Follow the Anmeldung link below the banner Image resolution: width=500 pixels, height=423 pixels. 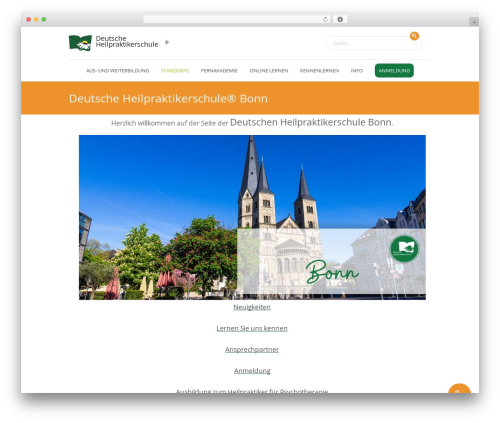point(252,371)
